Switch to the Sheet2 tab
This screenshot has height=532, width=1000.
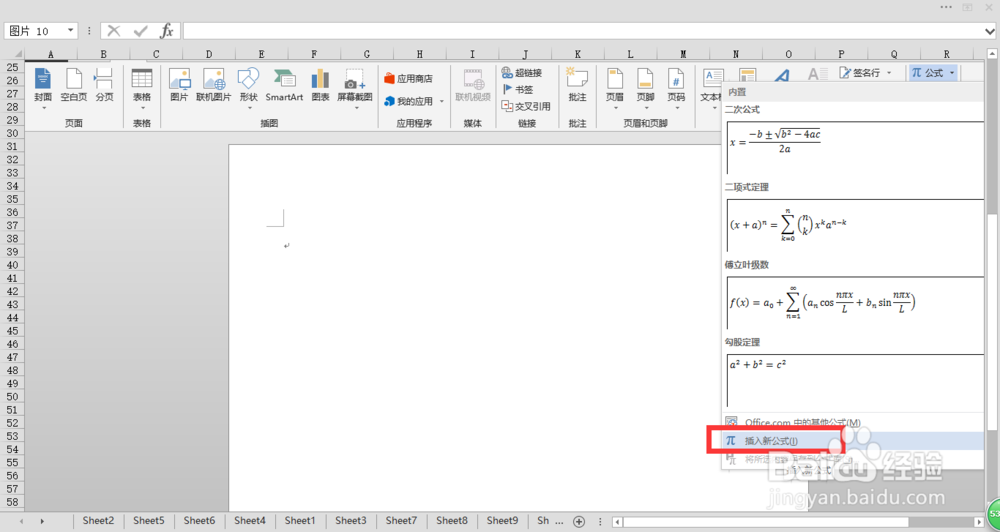98,521
